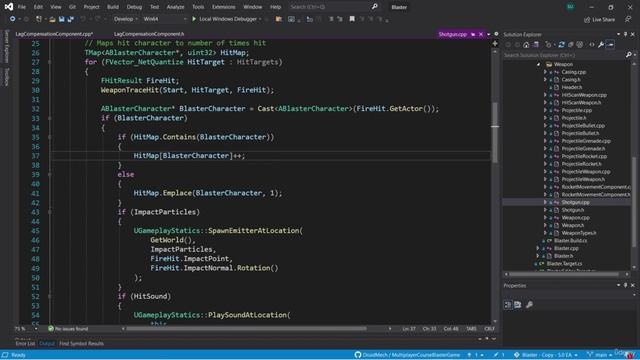Screen dimensions: 640x360
Task: Expand the Casing.cpp tree node
Action: tap(545, 72)
